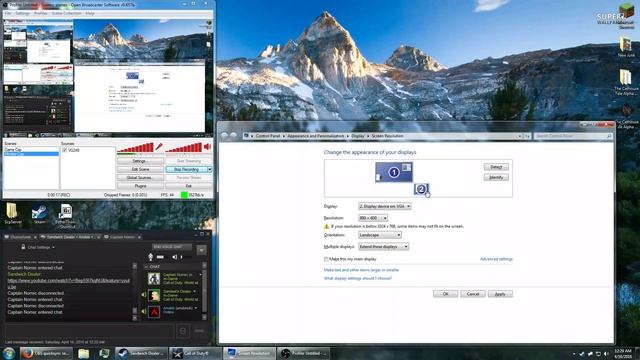Viewport: 640px width, 360px height.
Task: Click the Search Control Panel field
Action: click(573, 136)
